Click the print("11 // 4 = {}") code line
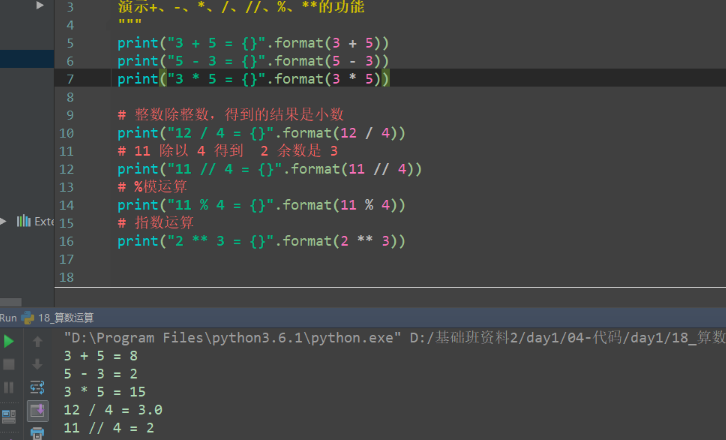This screenshot has height=440, width=726. 269,169
